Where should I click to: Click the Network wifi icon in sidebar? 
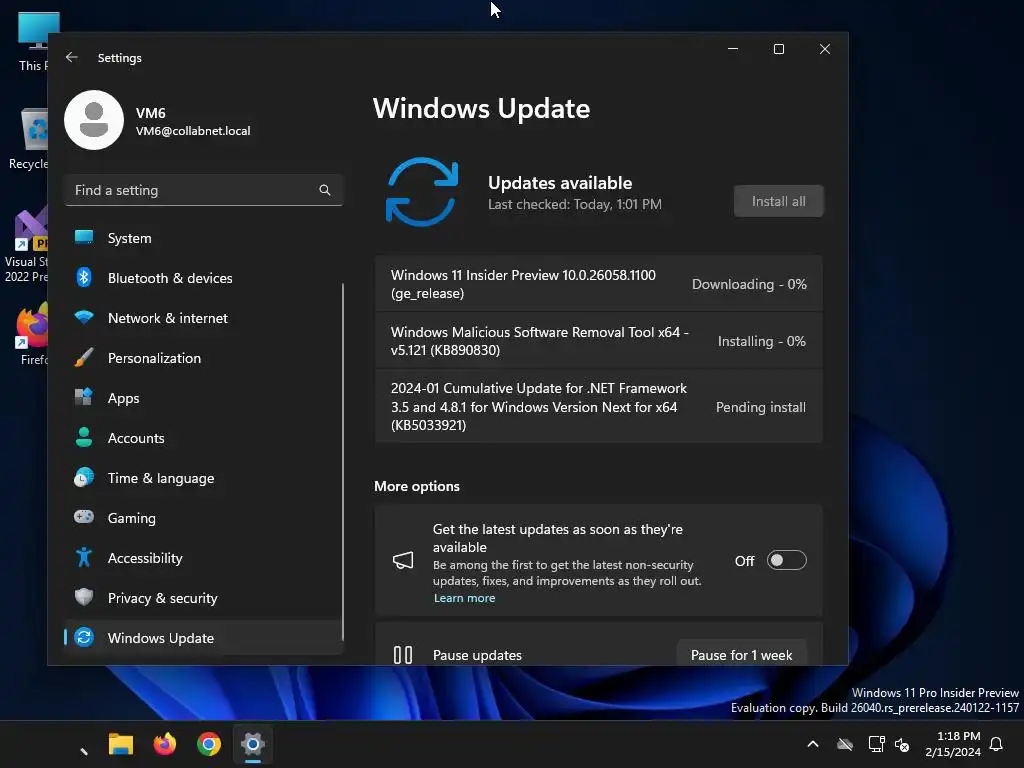click(x=84, y=317)
